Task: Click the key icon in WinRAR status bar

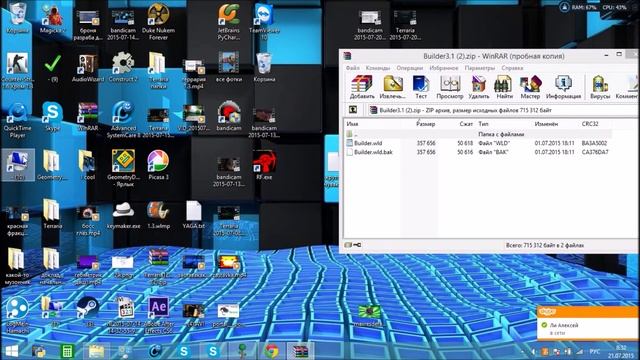Action: (x=357, y=245)
